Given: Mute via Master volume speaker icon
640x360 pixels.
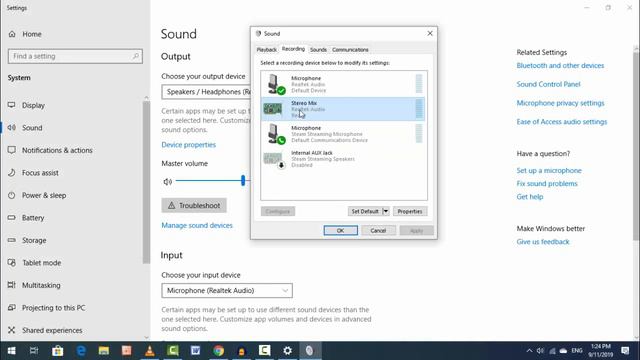Looking at the screenshot, I should [167, 182].
